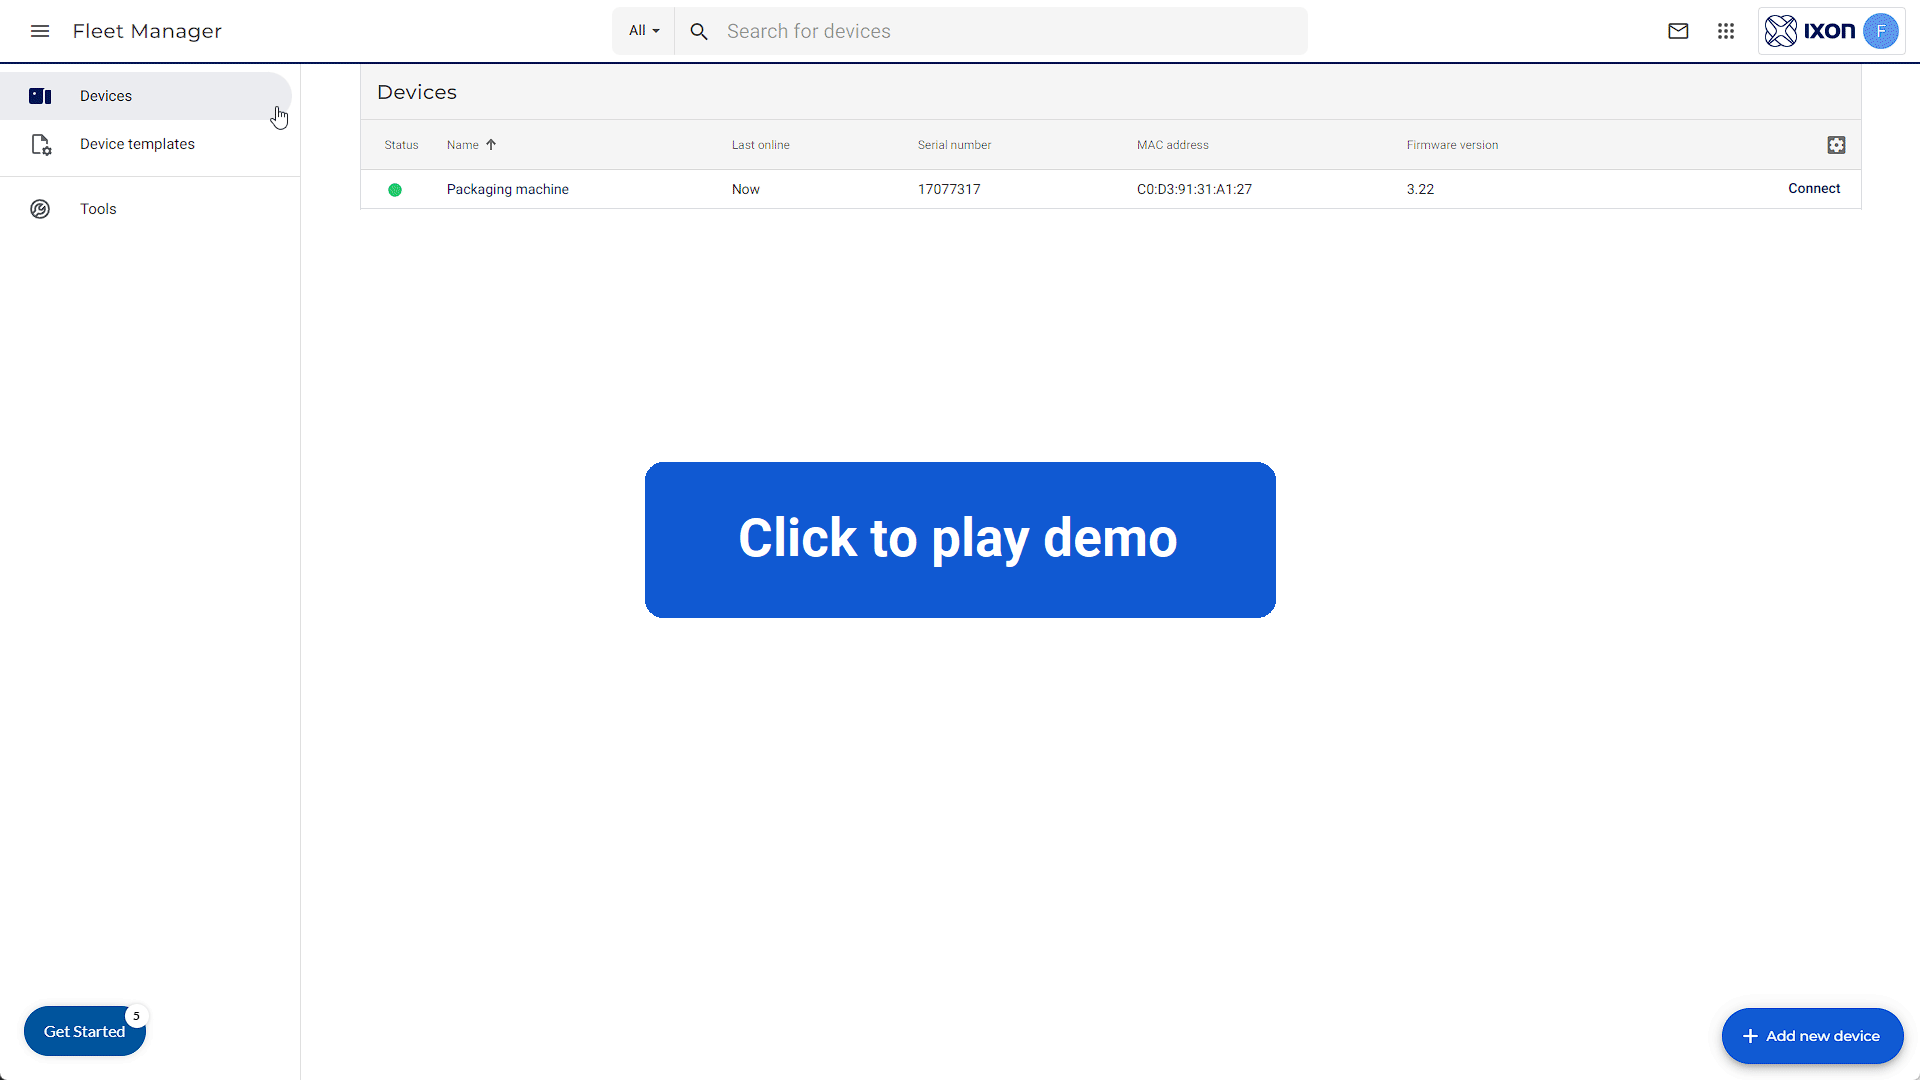The width and height of the screenshot is (1920, 1080).
Task: Click the search magnifier icon
Action: coord(699,32)
